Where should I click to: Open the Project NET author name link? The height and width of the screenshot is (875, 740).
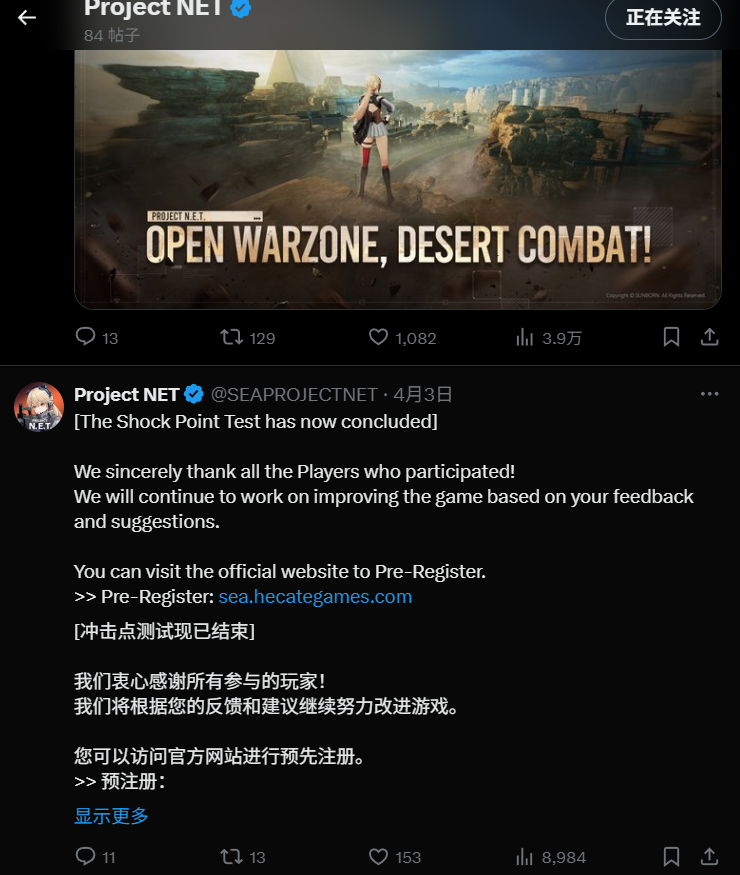[127, 395]
